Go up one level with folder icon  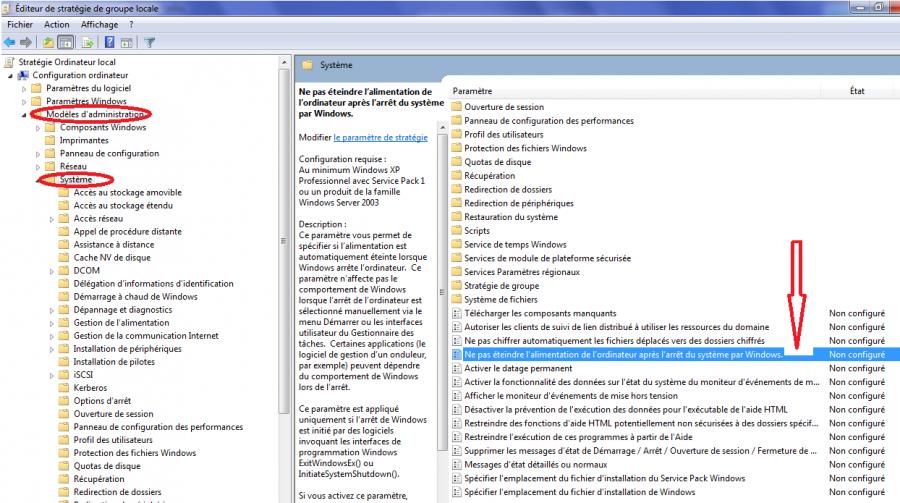tap(48, 42)
